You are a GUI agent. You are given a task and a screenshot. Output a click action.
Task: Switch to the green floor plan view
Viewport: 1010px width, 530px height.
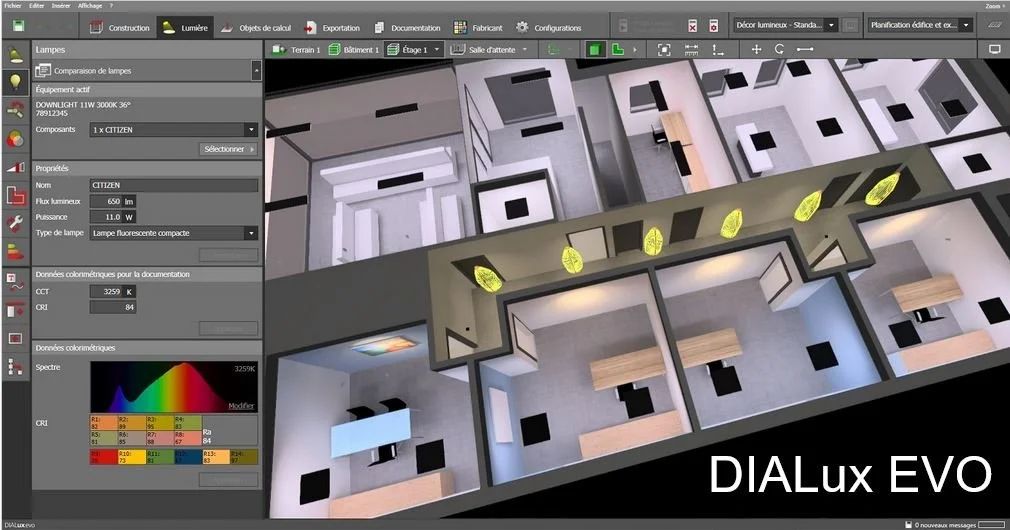tap(617, 50)
